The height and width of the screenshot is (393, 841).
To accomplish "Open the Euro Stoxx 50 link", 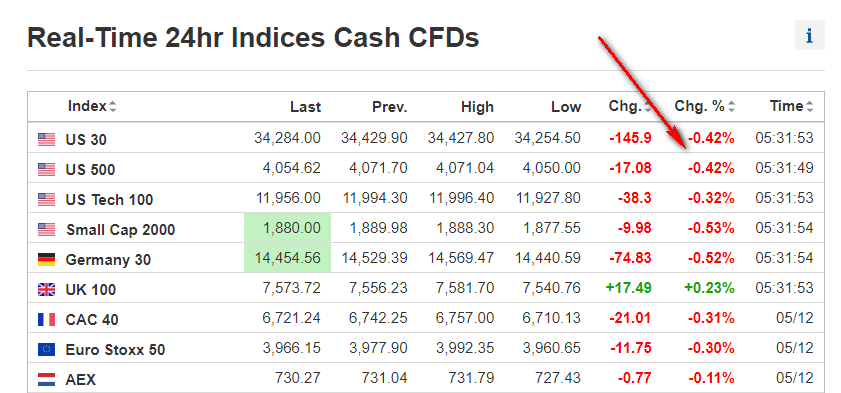I will click(115, 350).
